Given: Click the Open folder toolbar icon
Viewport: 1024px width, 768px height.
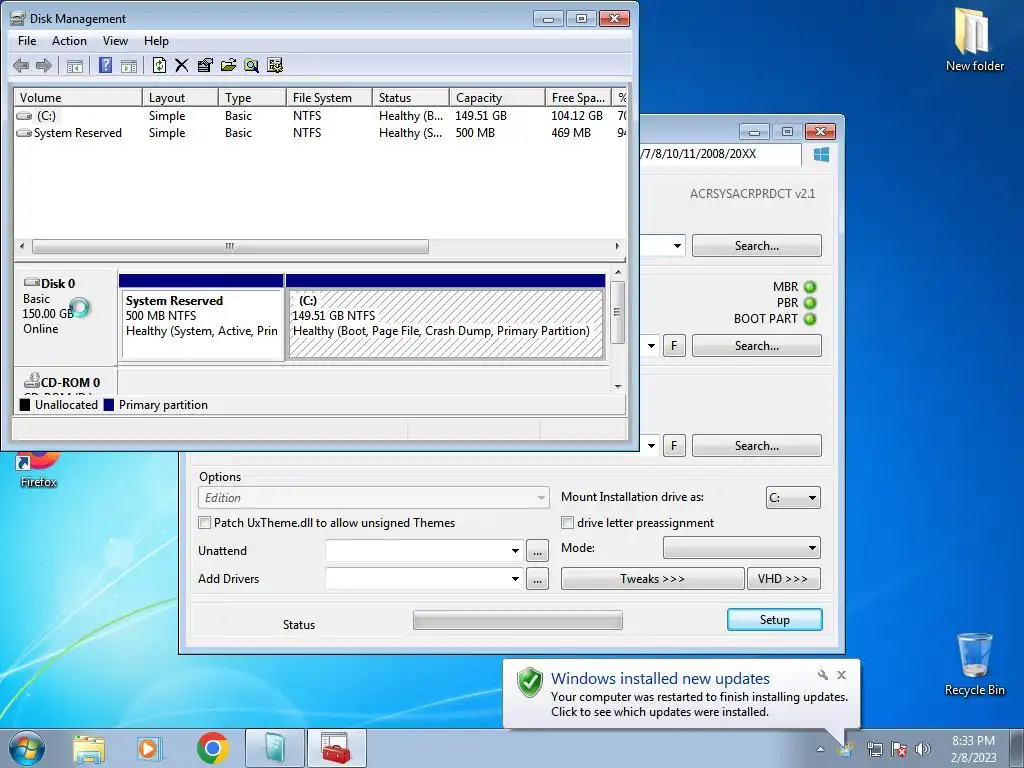Looking at the screenshot, I should pyautogui.click(x=228, y=65).
